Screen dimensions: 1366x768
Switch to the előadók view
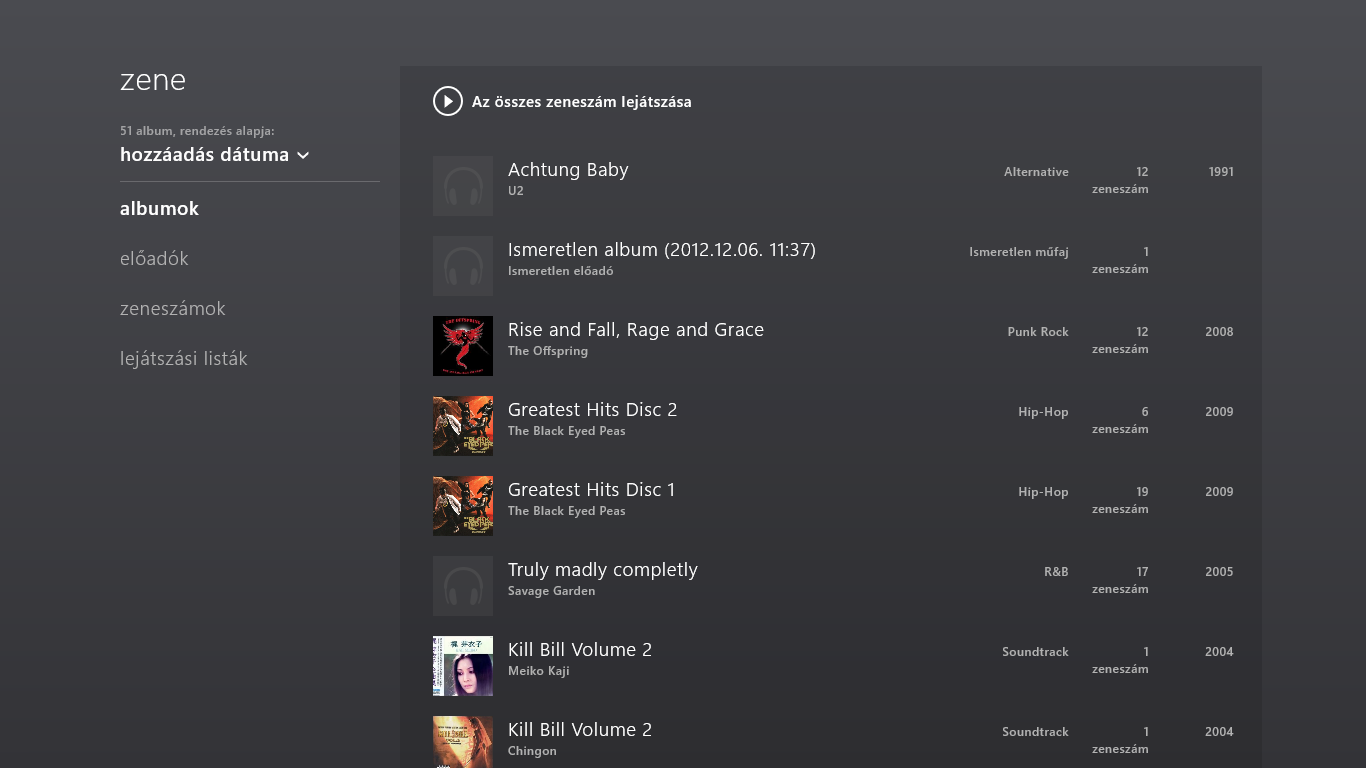[154, 259]
